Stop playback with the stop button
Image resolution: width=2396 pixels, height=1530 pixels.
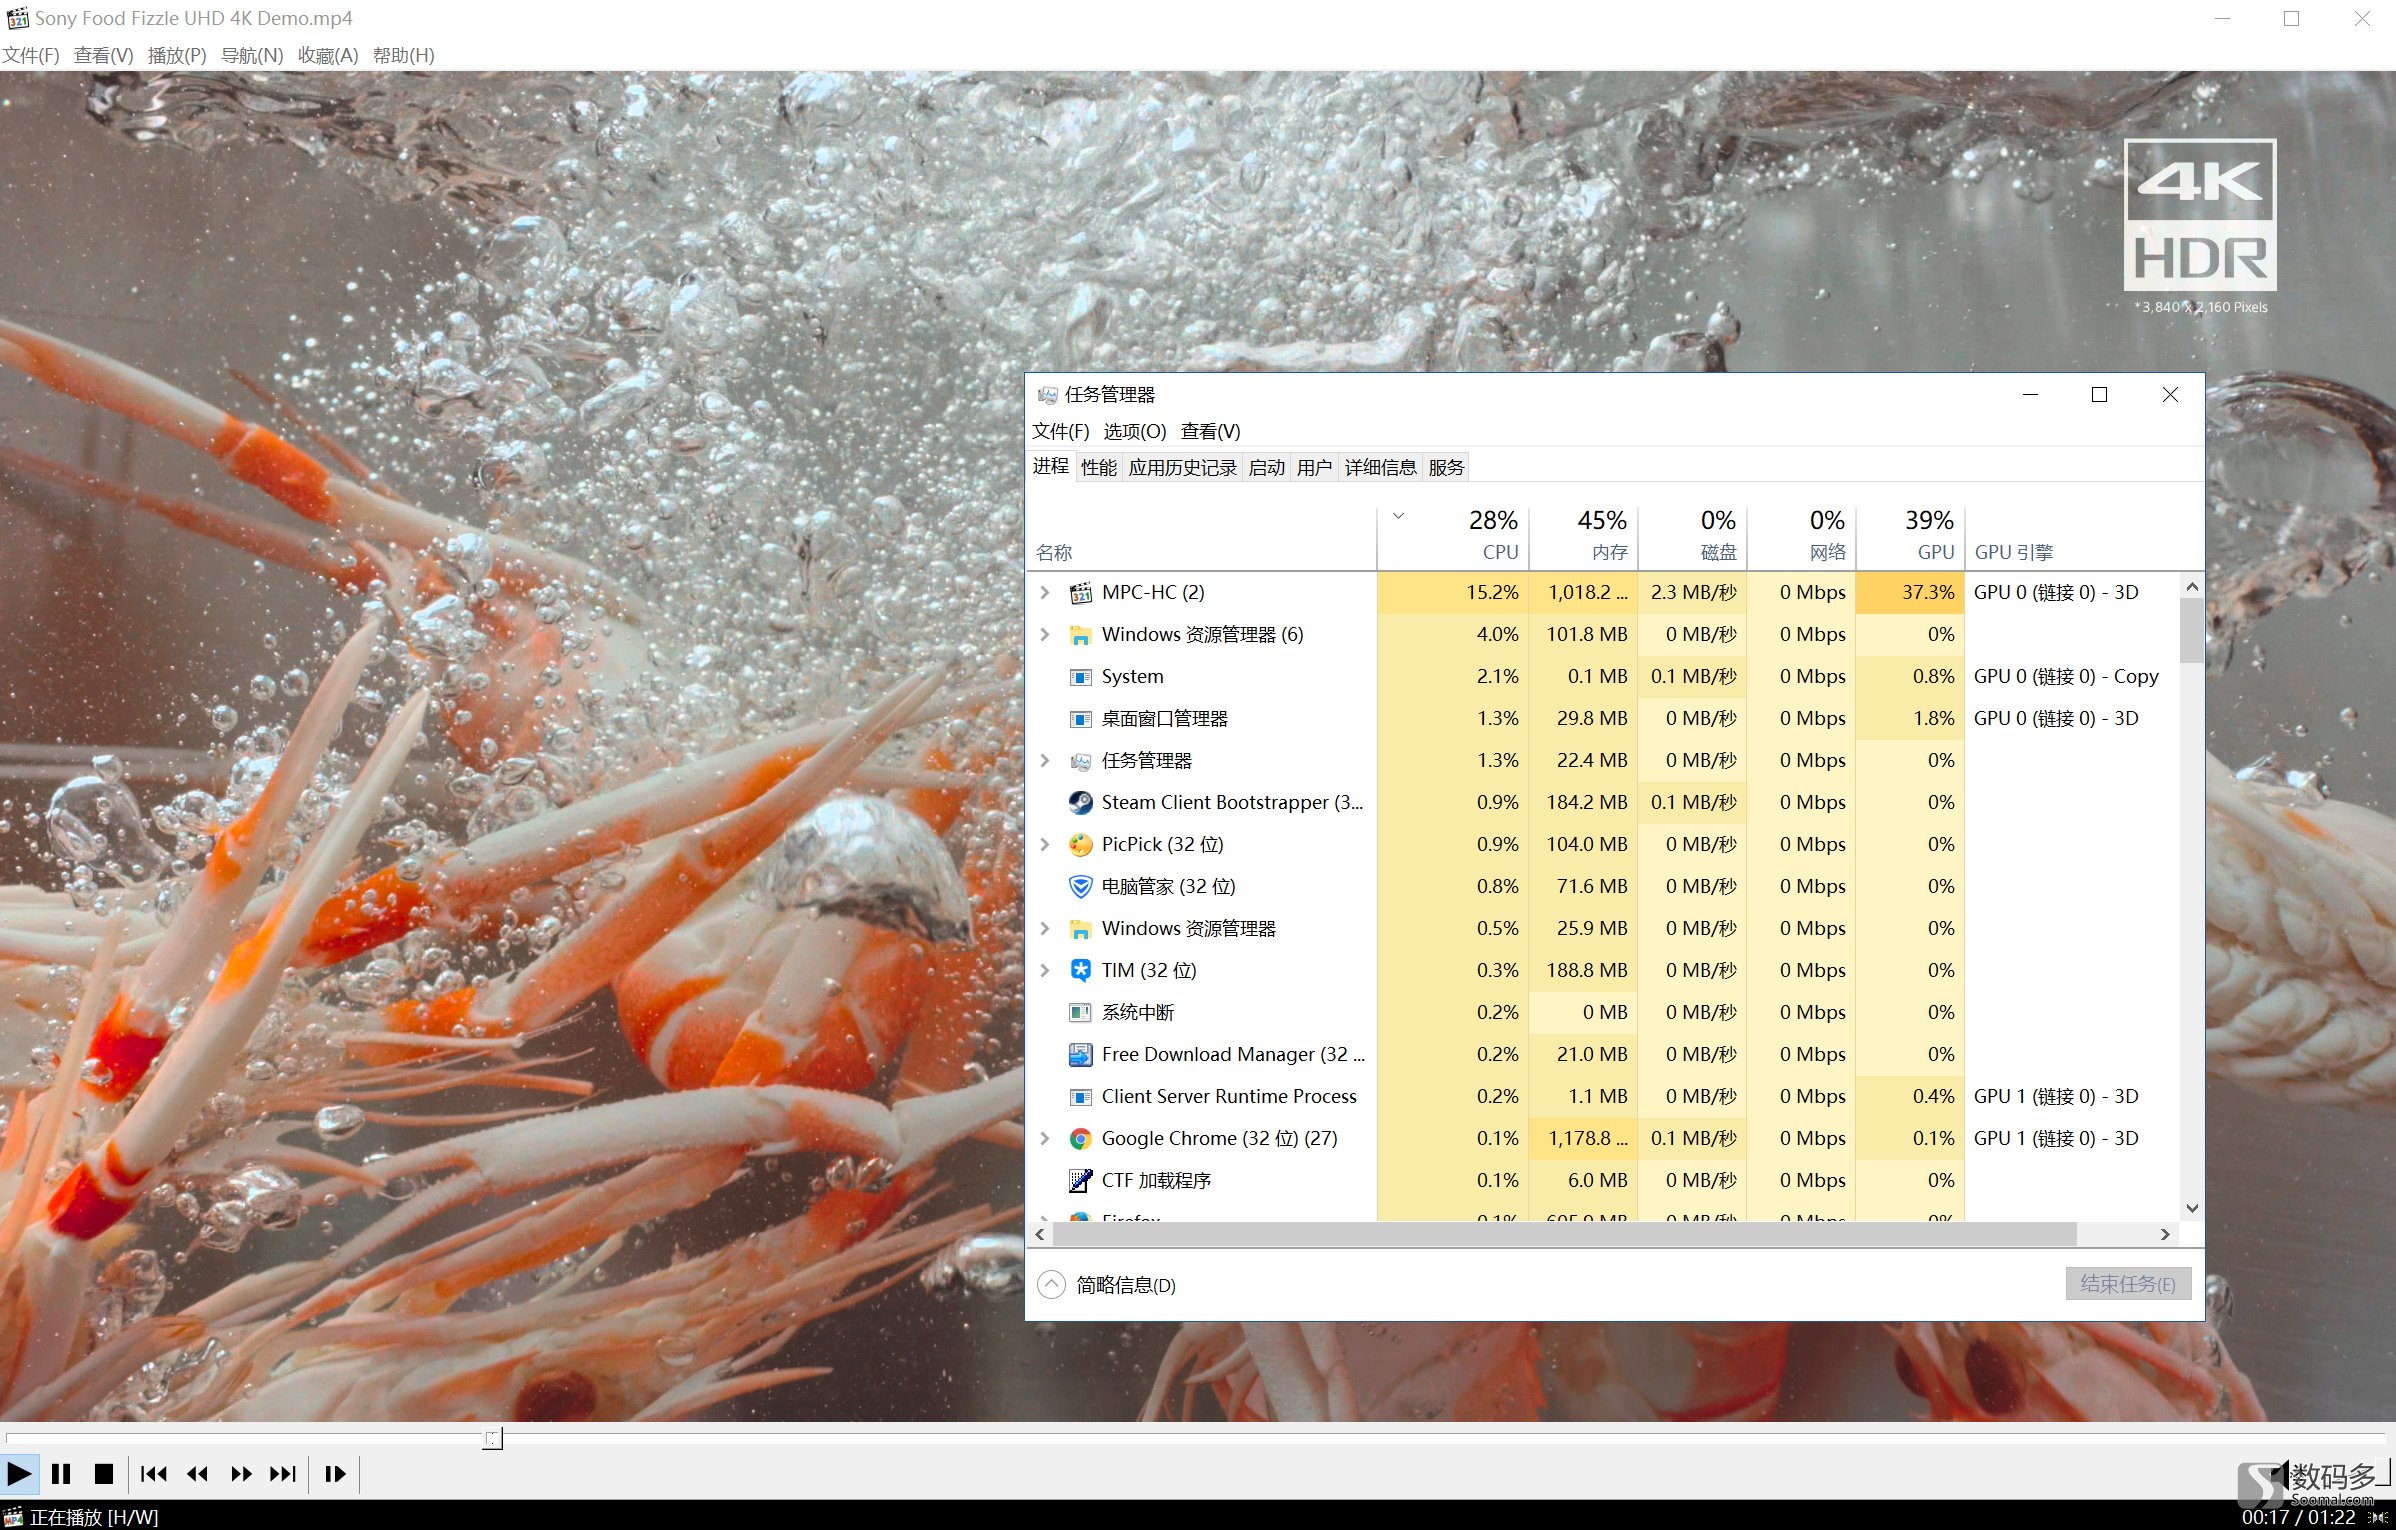(103, 1473)
